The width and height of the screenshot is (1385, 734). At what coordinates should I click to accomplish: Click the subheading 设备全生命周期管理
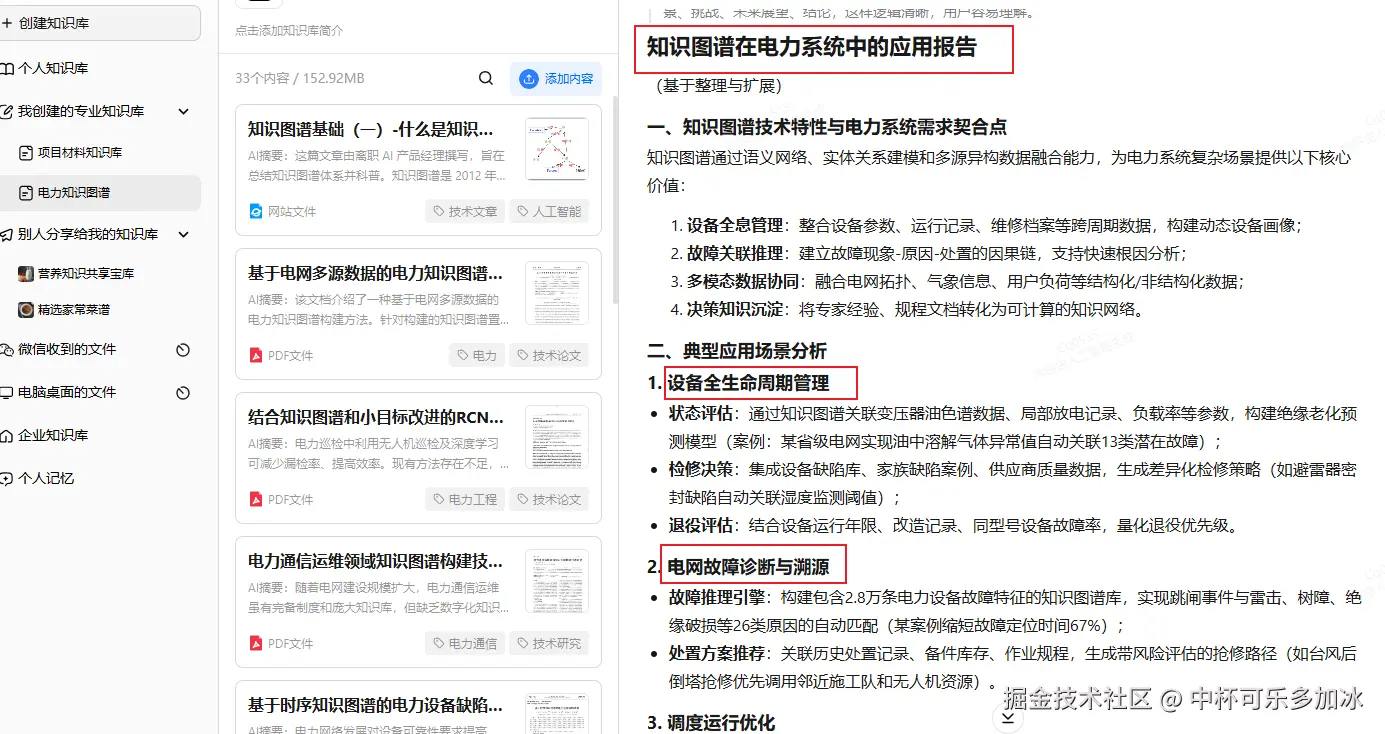coord(749,382)
